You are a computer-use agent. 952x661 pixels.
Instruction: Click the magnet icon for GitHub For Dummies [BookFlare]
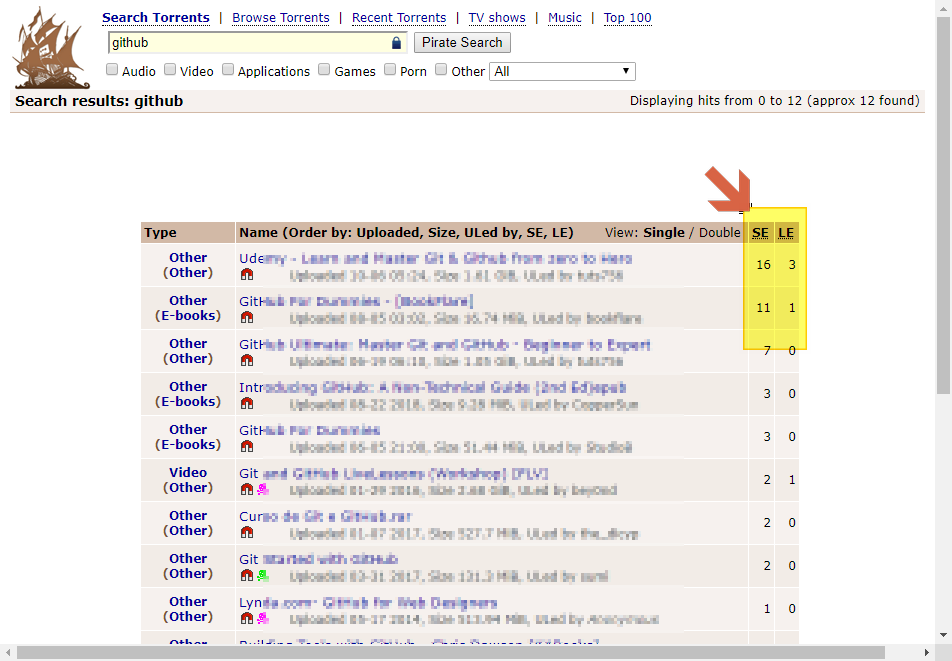(246, 317)
